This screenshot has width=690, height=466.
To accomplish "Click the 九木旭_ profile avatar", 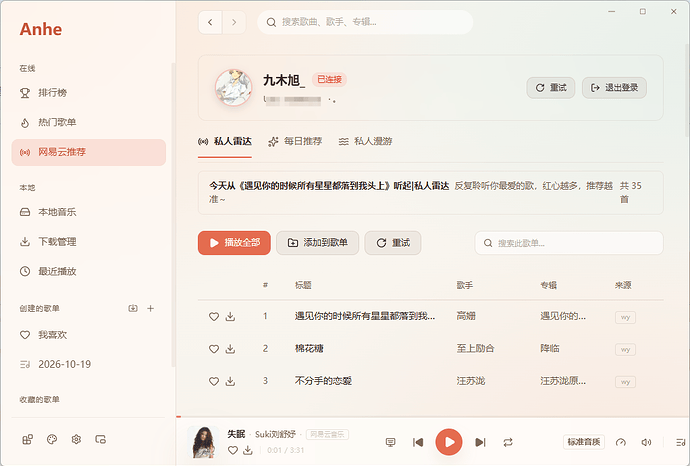I will tap(234, 88).
